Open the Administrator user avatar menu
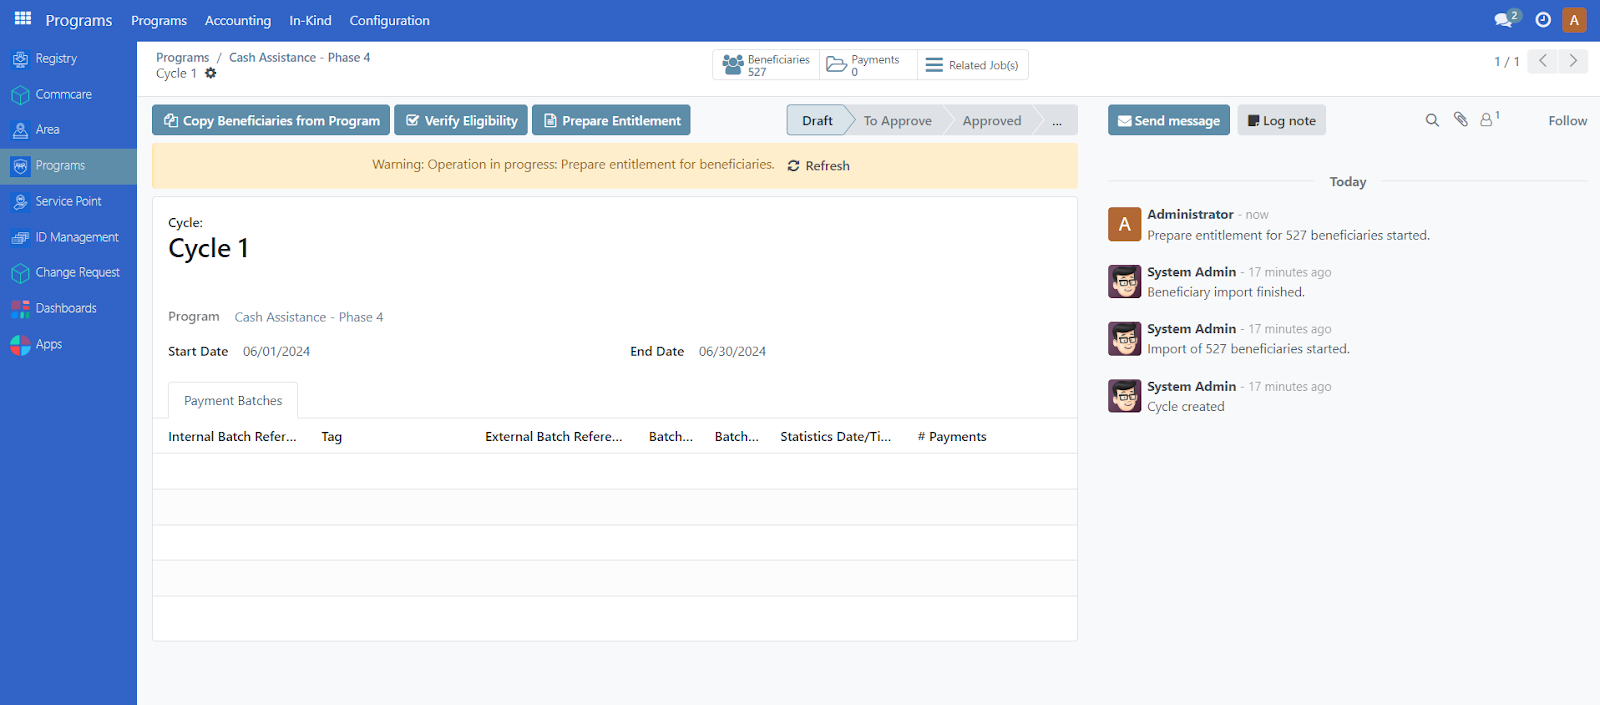 1574,20
